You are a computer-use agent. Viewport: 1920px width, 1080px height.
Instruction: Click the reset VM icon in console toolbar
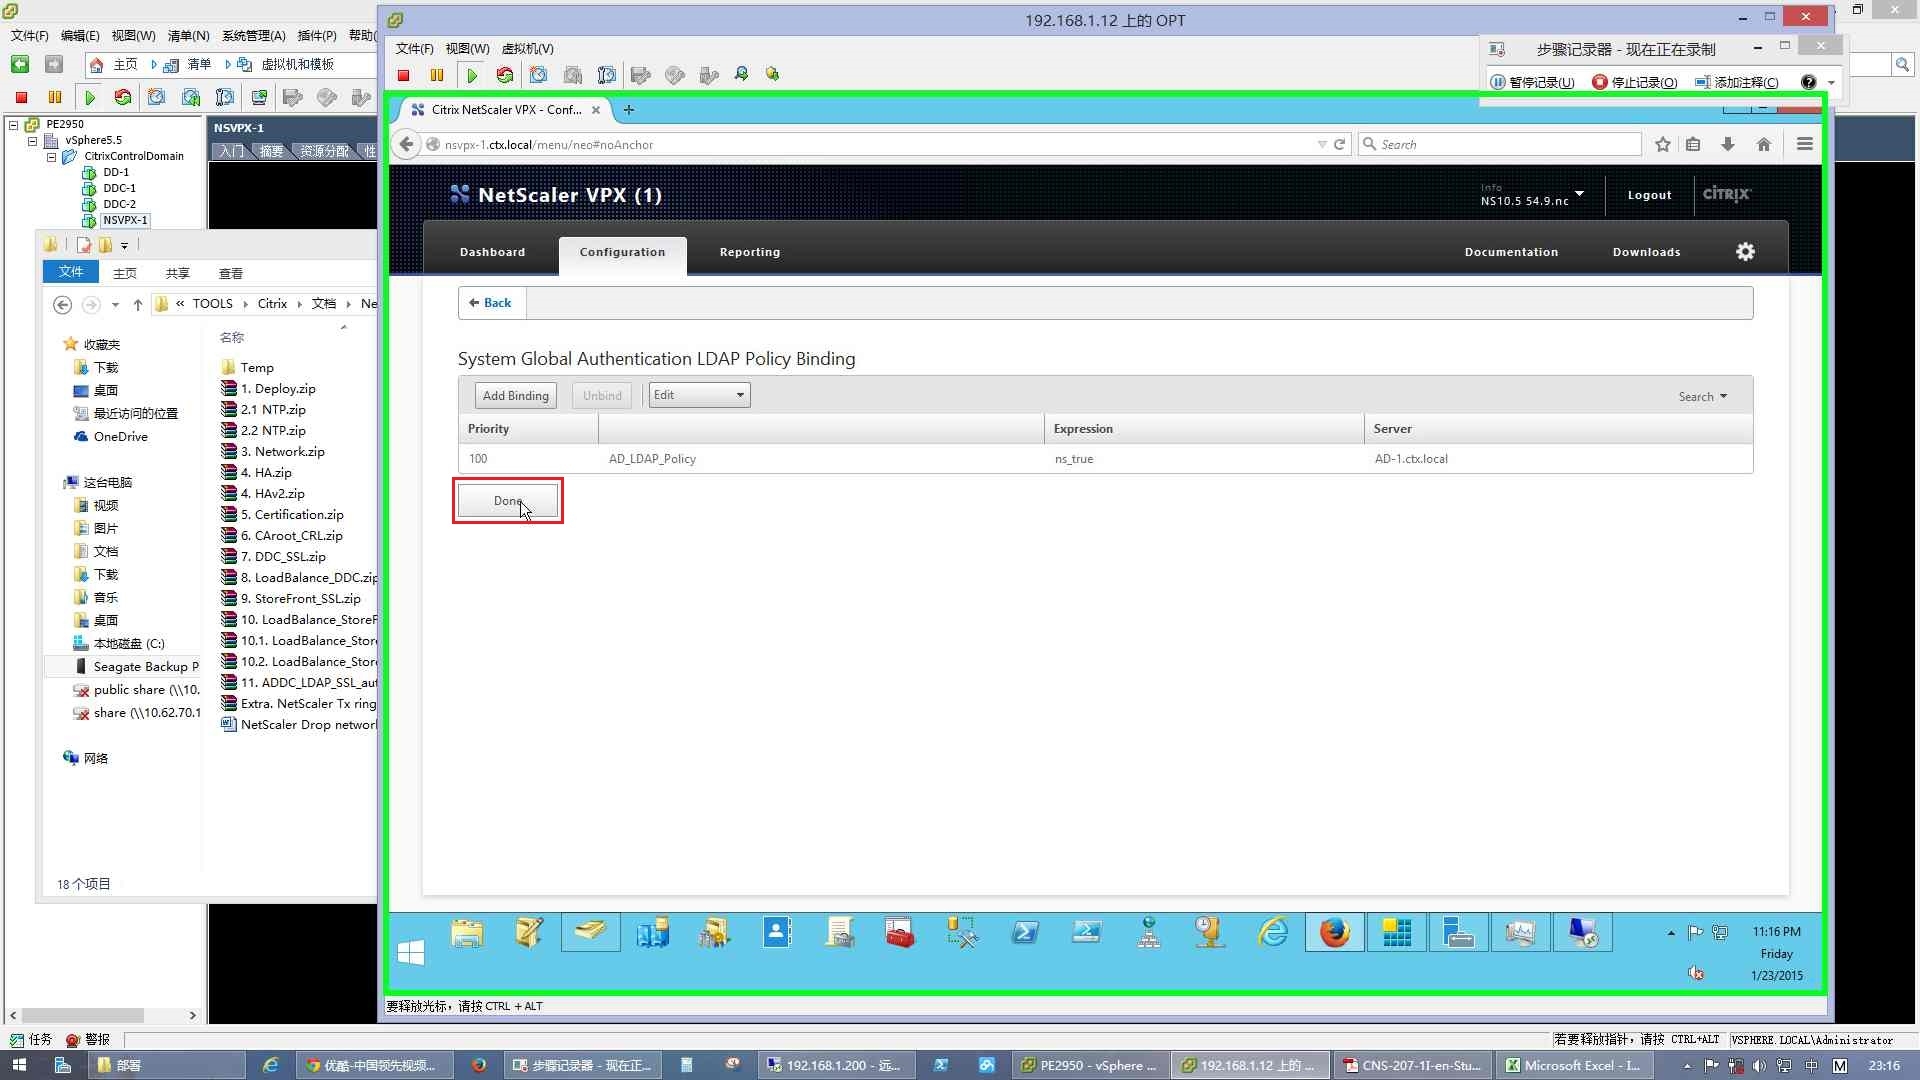click(x=505, y=75)
